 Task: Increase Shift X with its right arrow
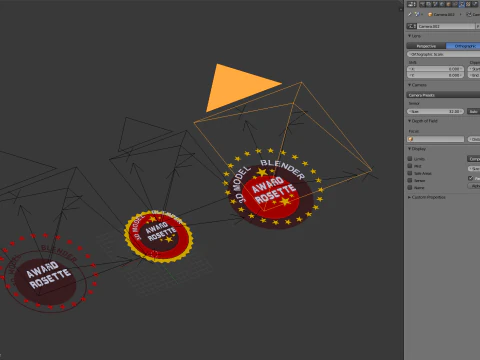(x=461, y=69)
